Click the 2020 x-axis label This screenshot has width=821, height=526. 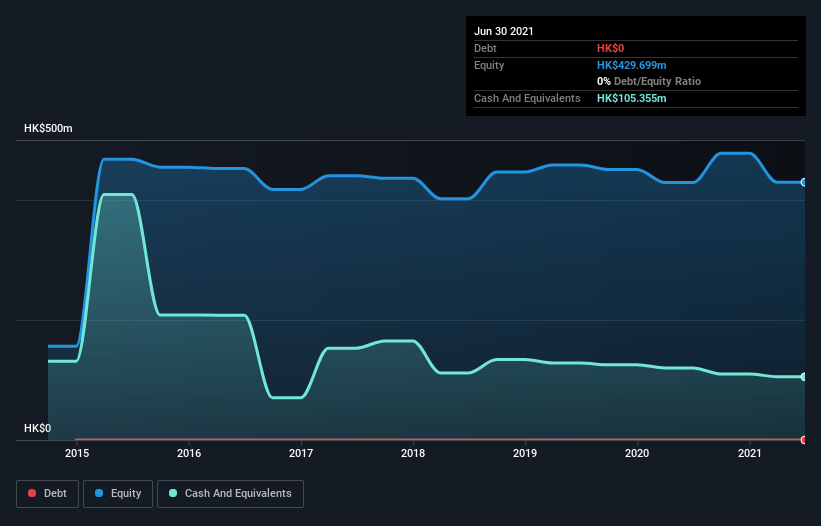(x=637, y=453)
